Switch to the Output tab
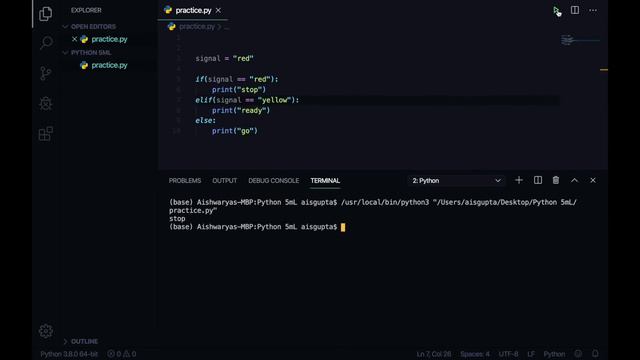 coord(224,181)
